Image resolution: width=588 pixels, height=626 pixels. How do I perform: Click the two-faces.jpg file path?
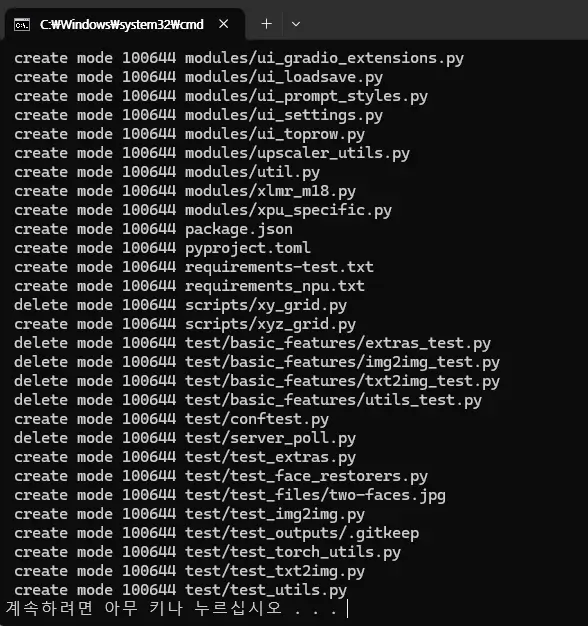(x=315, y=495)
